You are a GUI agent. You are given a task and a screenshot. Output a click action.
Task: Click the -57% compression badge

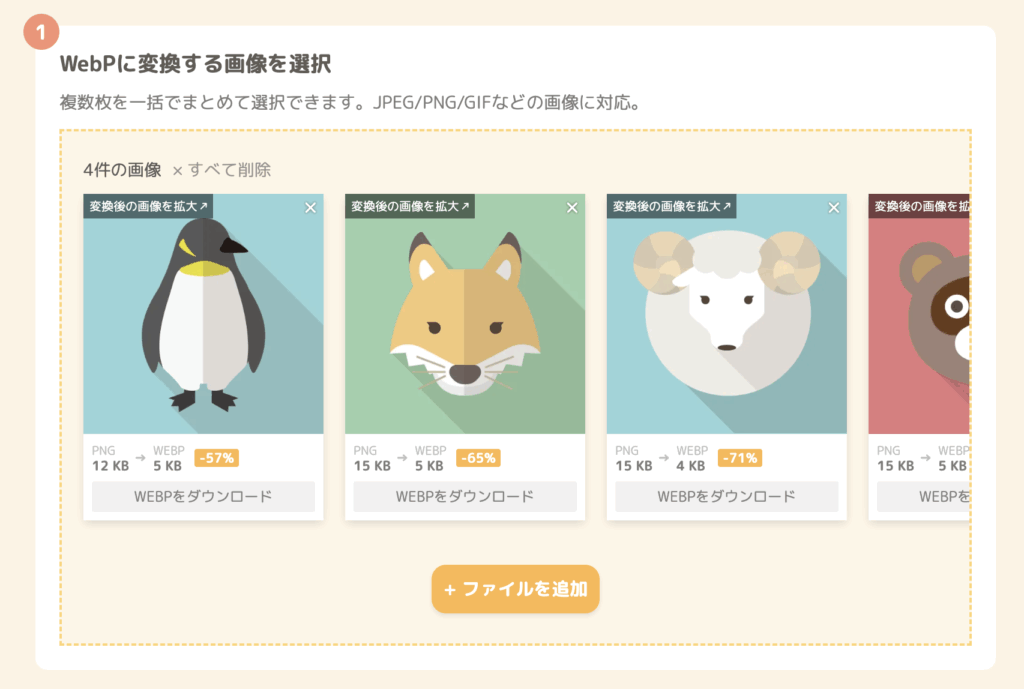[217, 458]
